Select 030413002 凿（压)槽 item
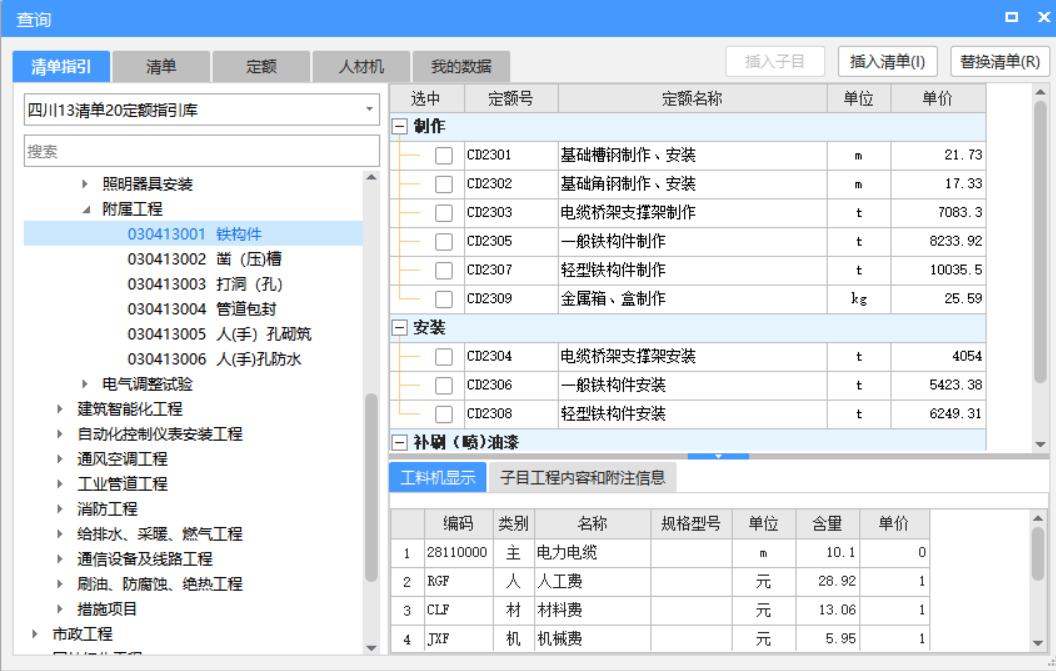 click(x=205, y=259)
